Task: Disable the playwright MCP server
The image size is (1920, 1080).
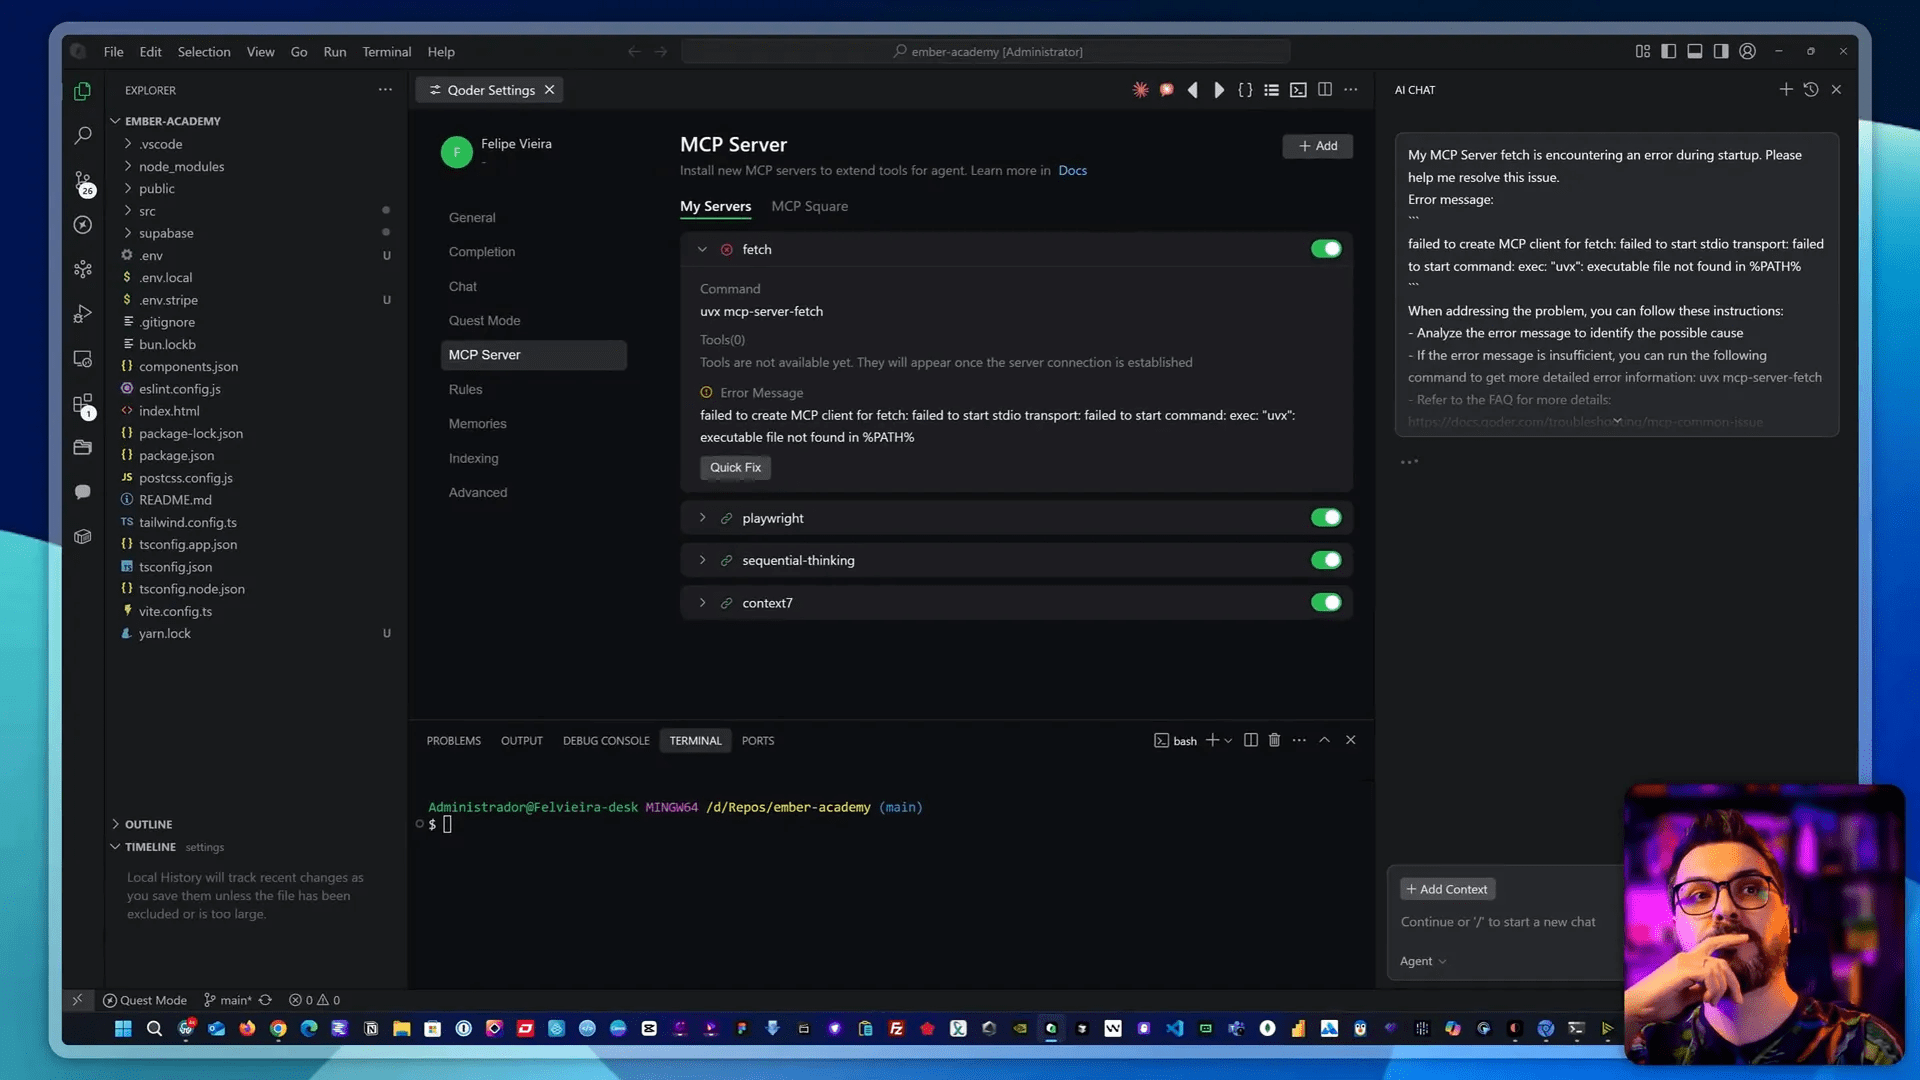Action: (1326, 518)
